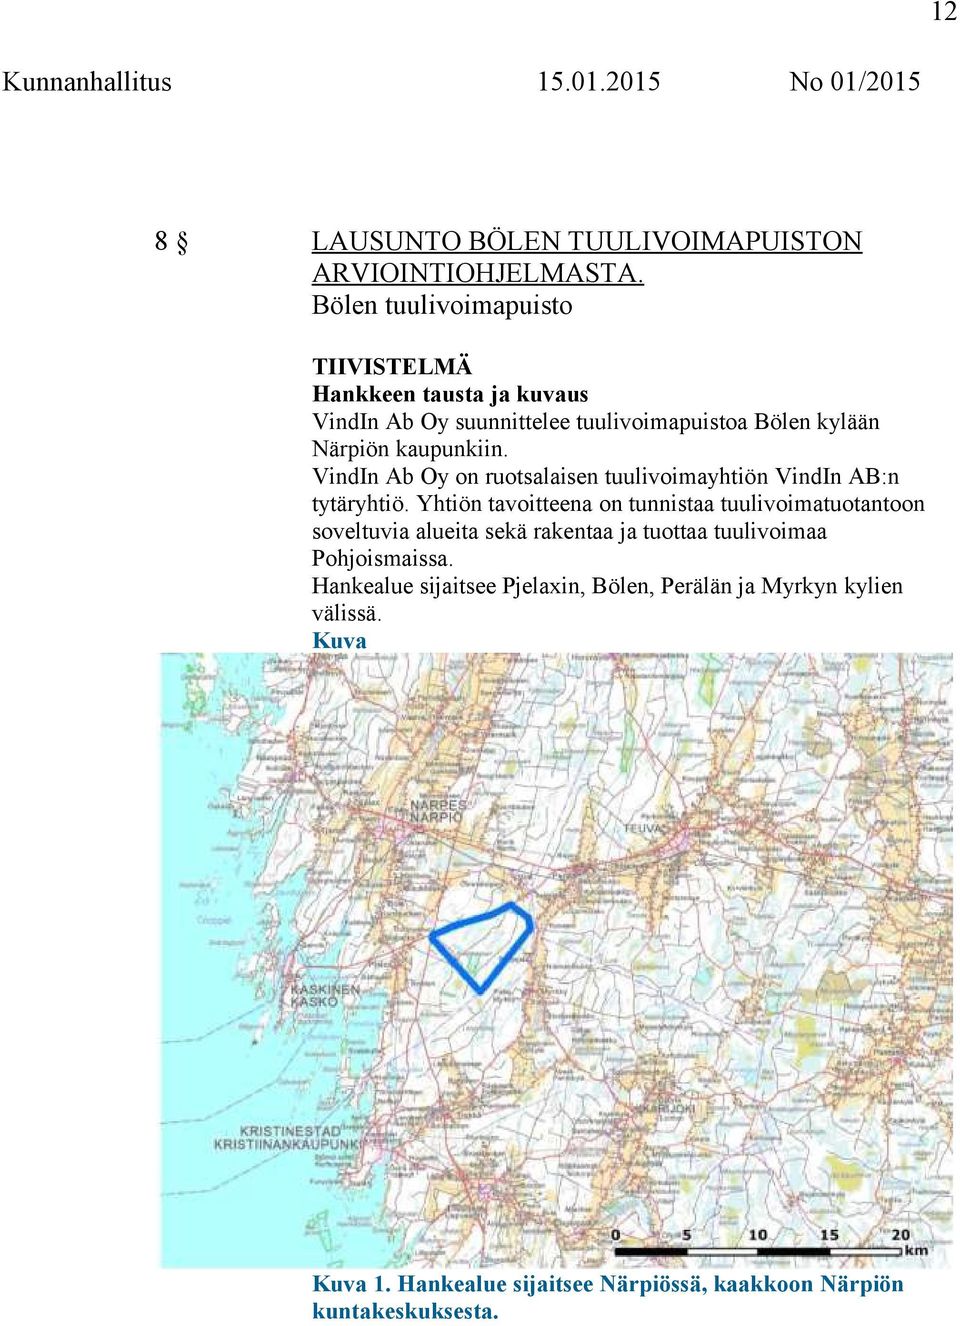Click caption line kuntakeskuksesta.
Viewport: 960px width, 1326px height.
click(405, 1311)
